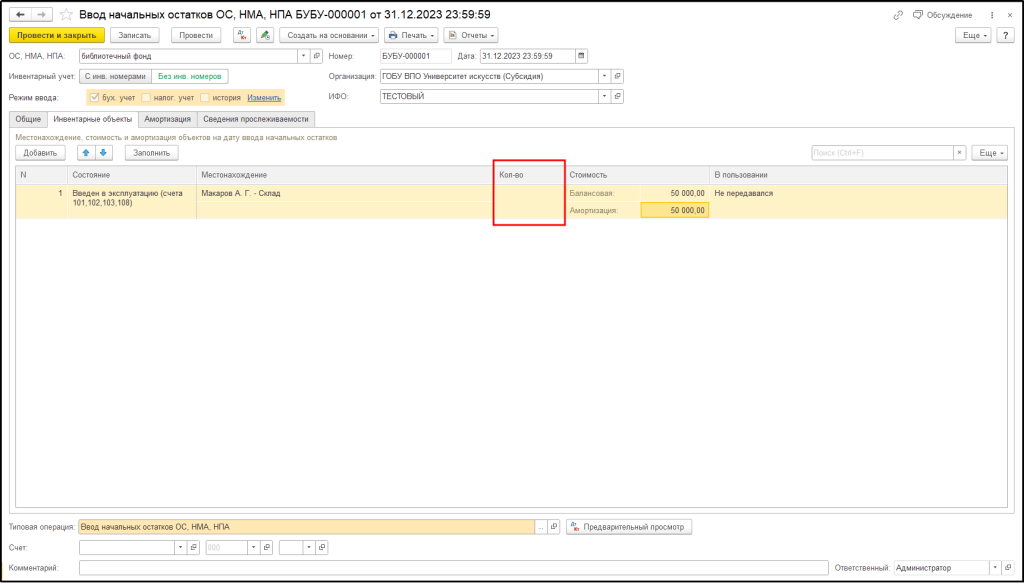Open help with the question mark button

[1006, 35]
